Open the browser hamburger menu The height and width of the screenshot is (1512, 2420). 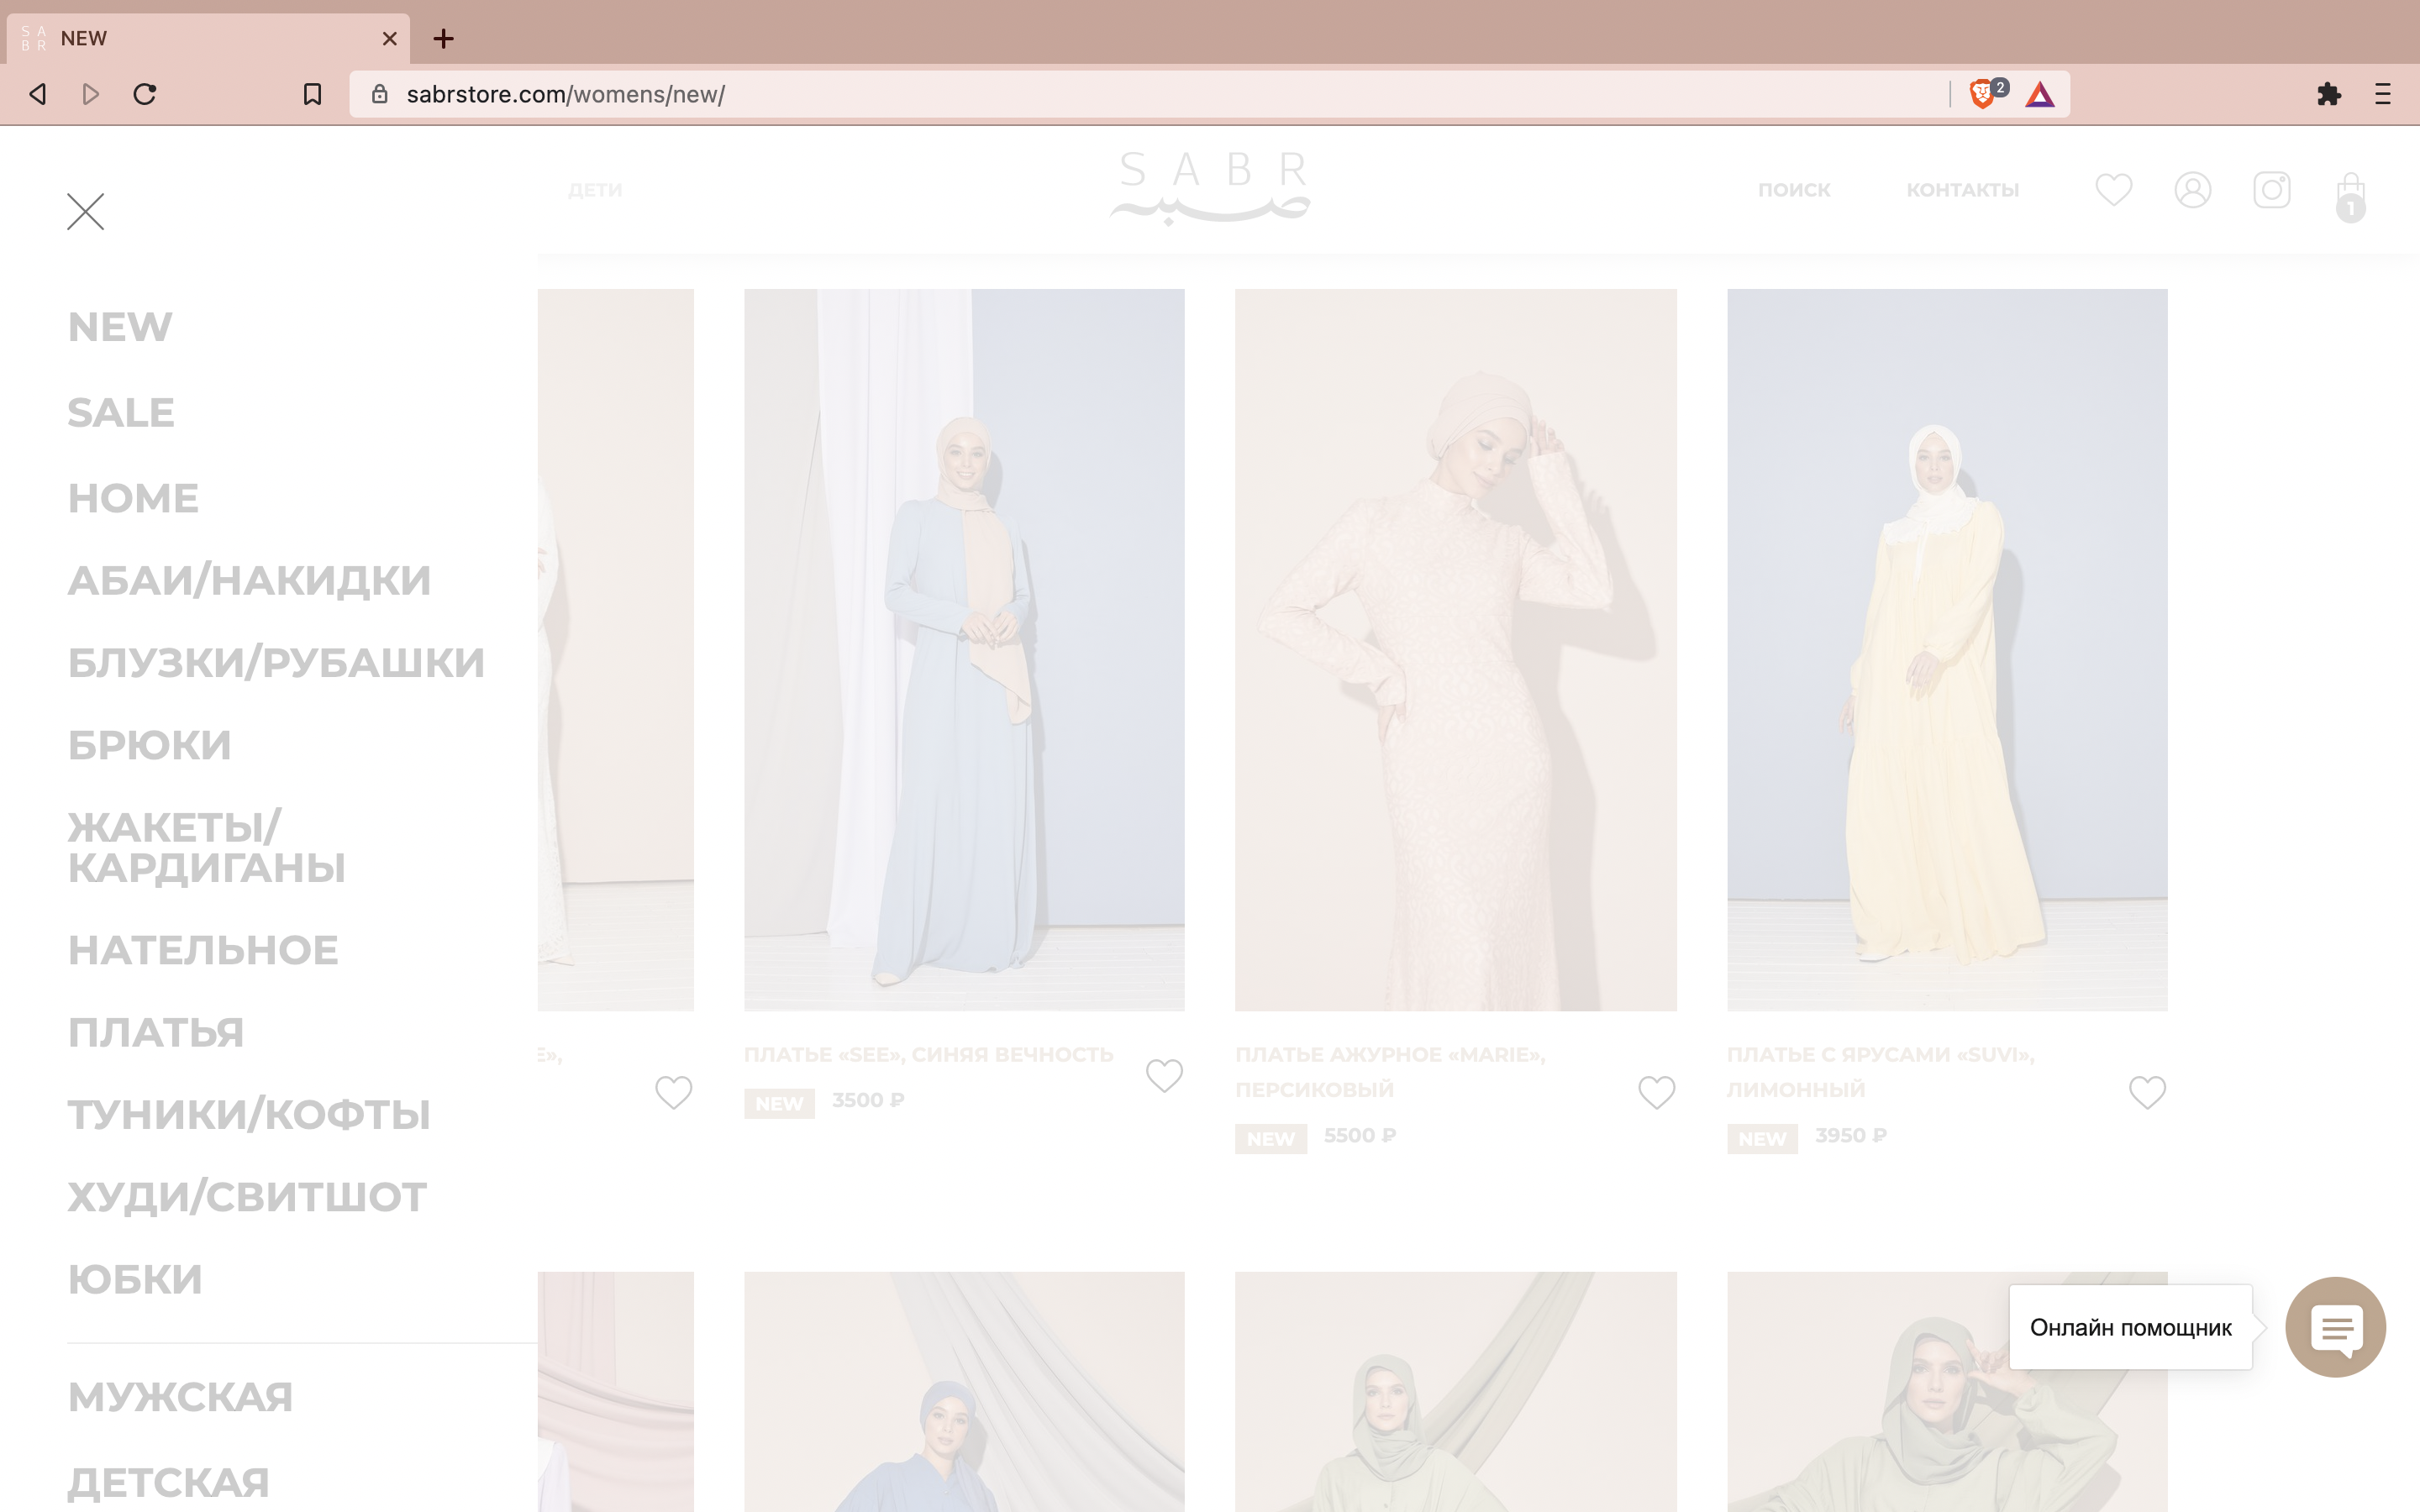point(2382,94)
